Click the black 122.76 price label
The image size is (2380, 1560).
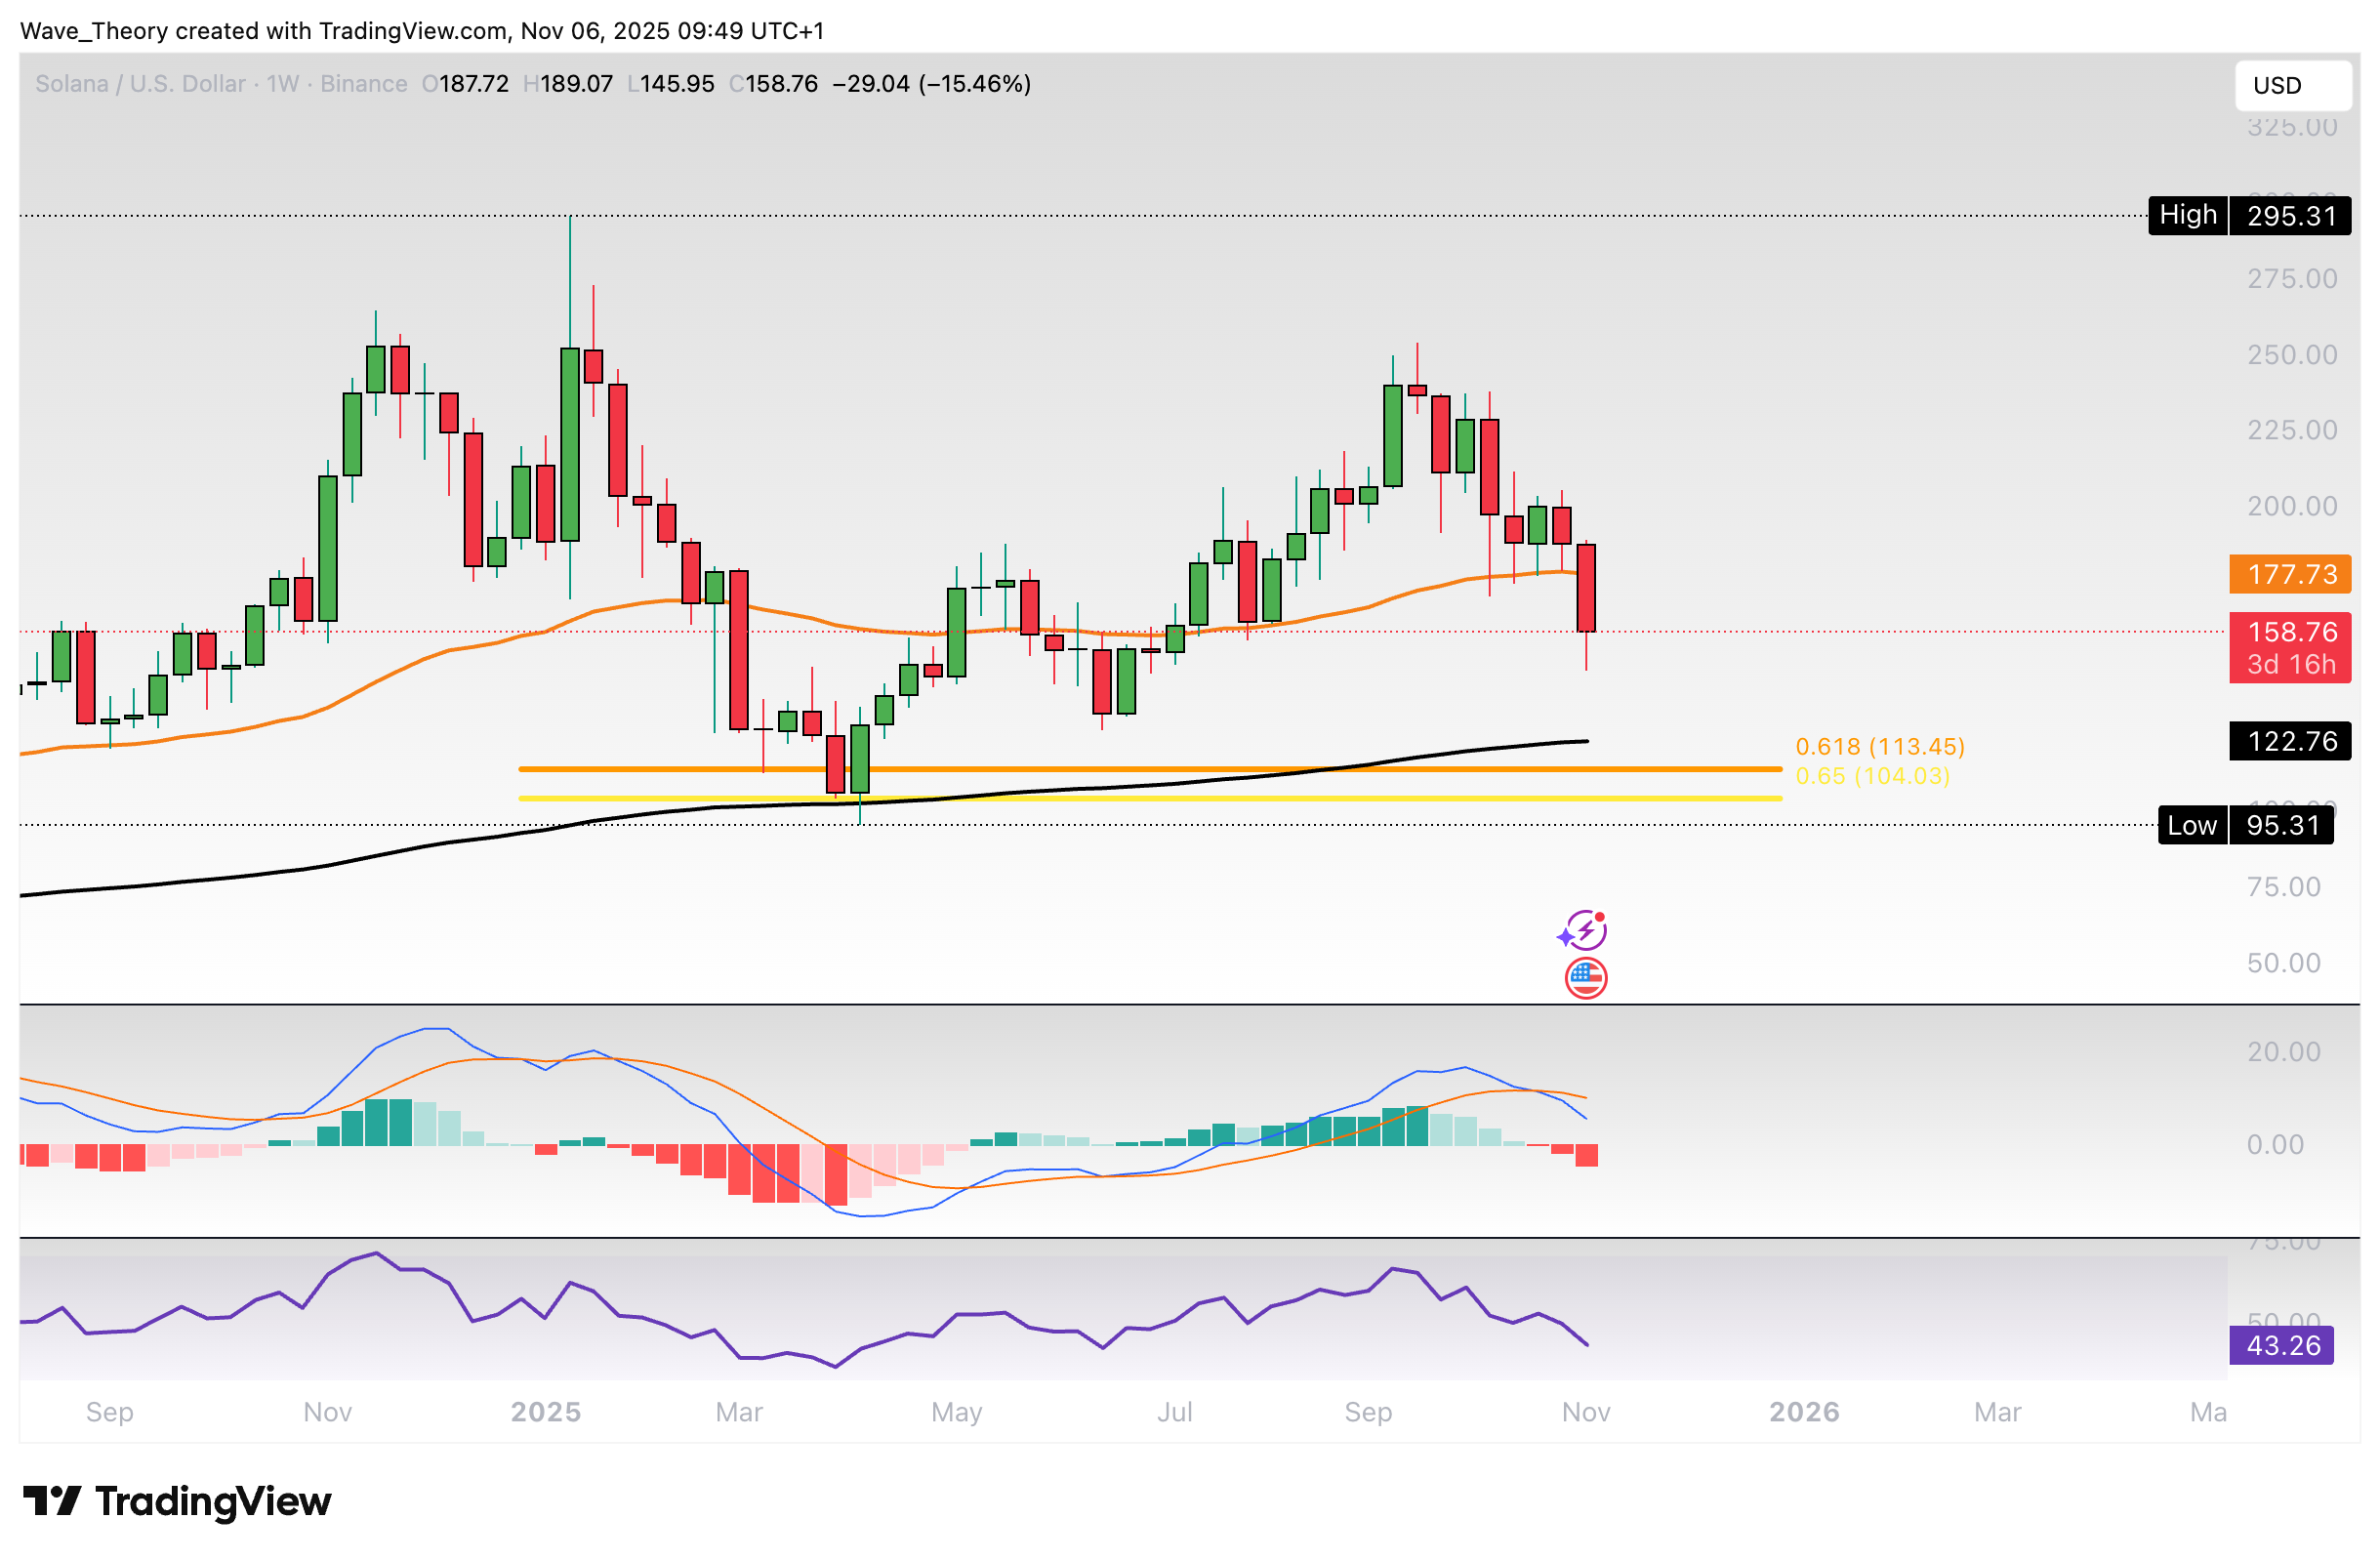click(2290, 741)
